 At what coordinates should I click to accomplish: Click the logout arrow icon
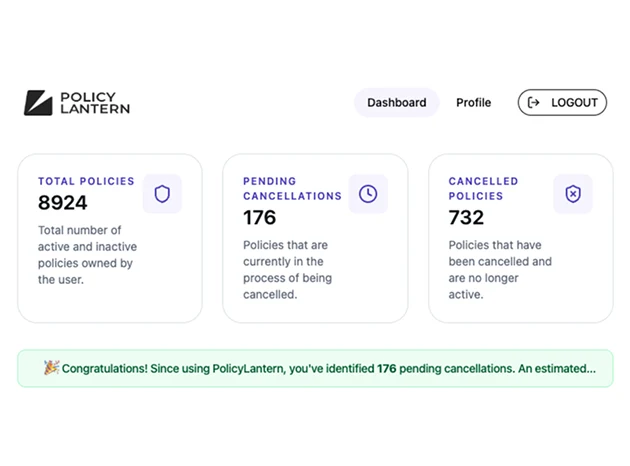point(533,103)
